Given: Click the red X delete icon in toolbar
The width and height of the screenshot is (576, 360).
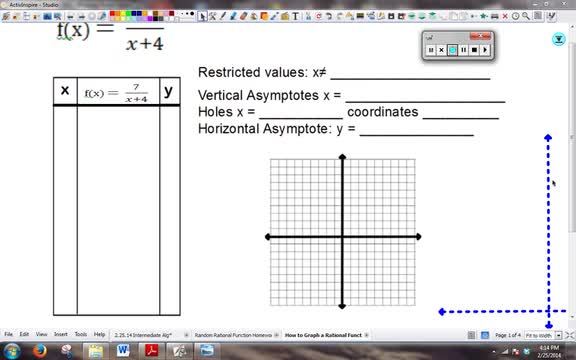Looking at the screenshot, I should coord(505,16).
